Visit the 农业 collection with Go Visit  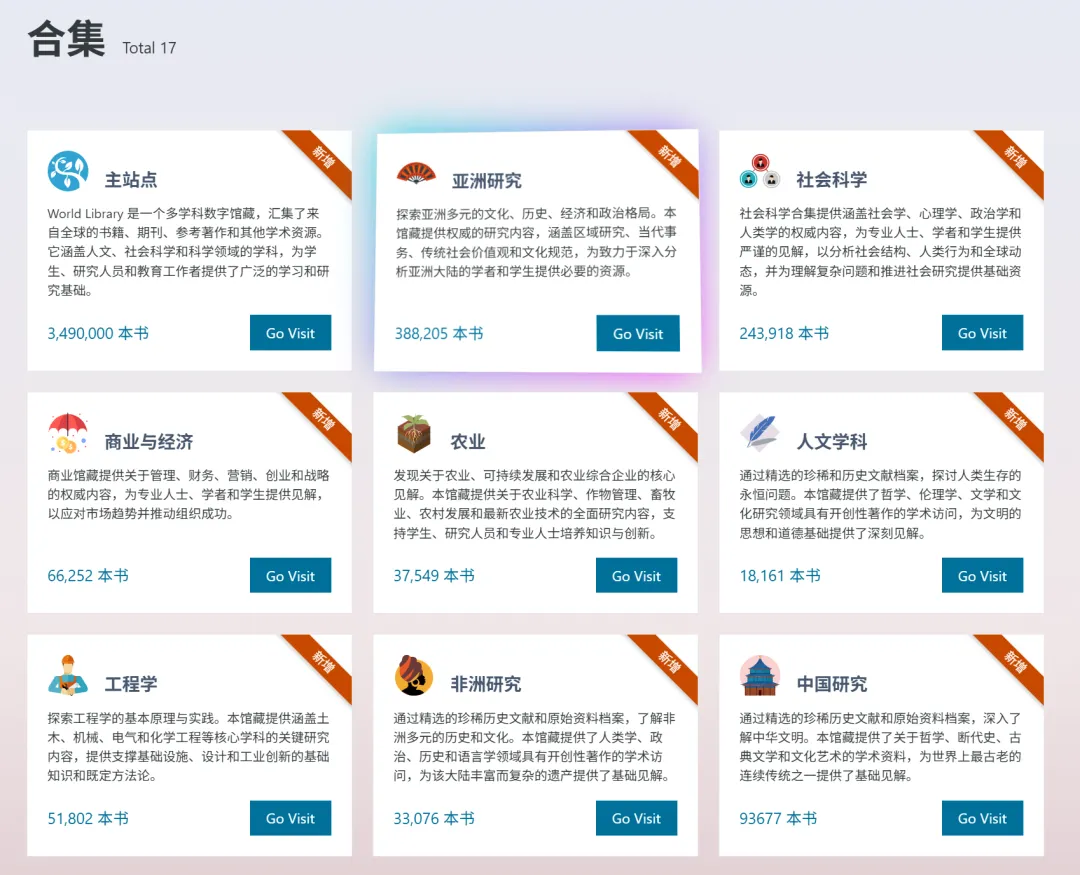click(x=636, y=575)
